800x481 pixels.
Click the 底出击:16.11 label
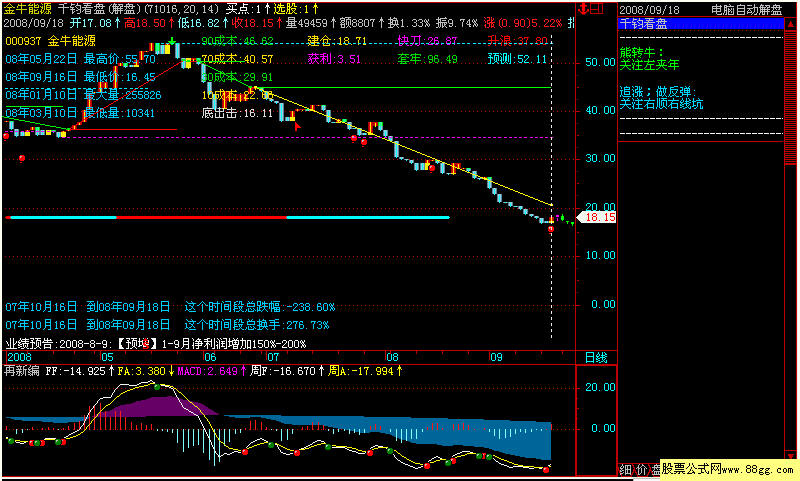[237, 113]
